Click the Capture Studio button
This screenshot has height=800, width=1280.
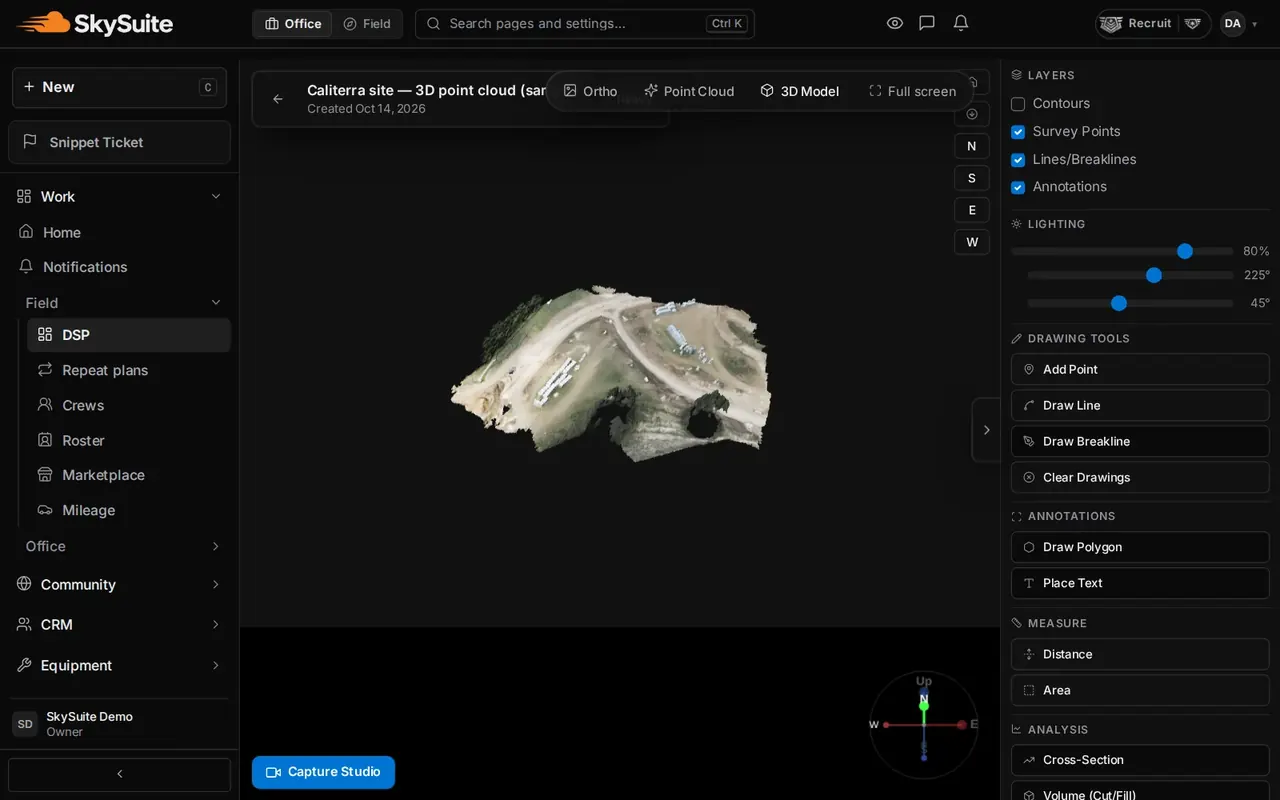pos(323,772)
